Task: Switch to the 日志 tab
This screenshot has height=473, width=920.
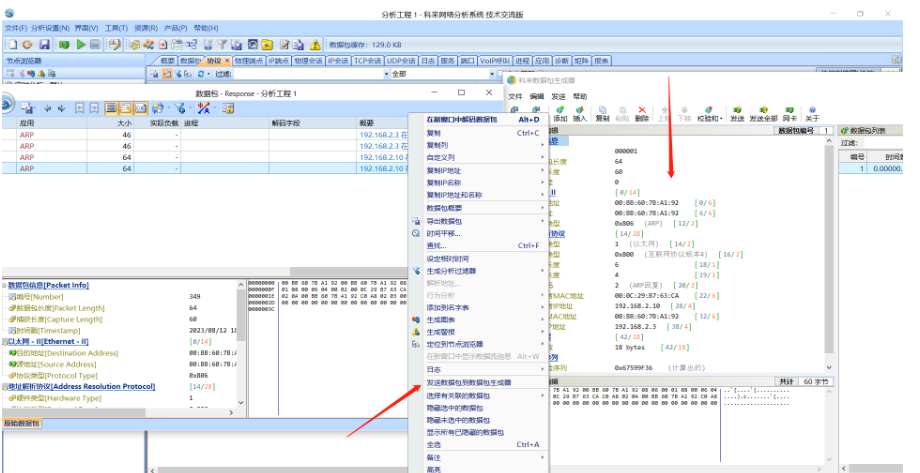Action: coord(428,60)
